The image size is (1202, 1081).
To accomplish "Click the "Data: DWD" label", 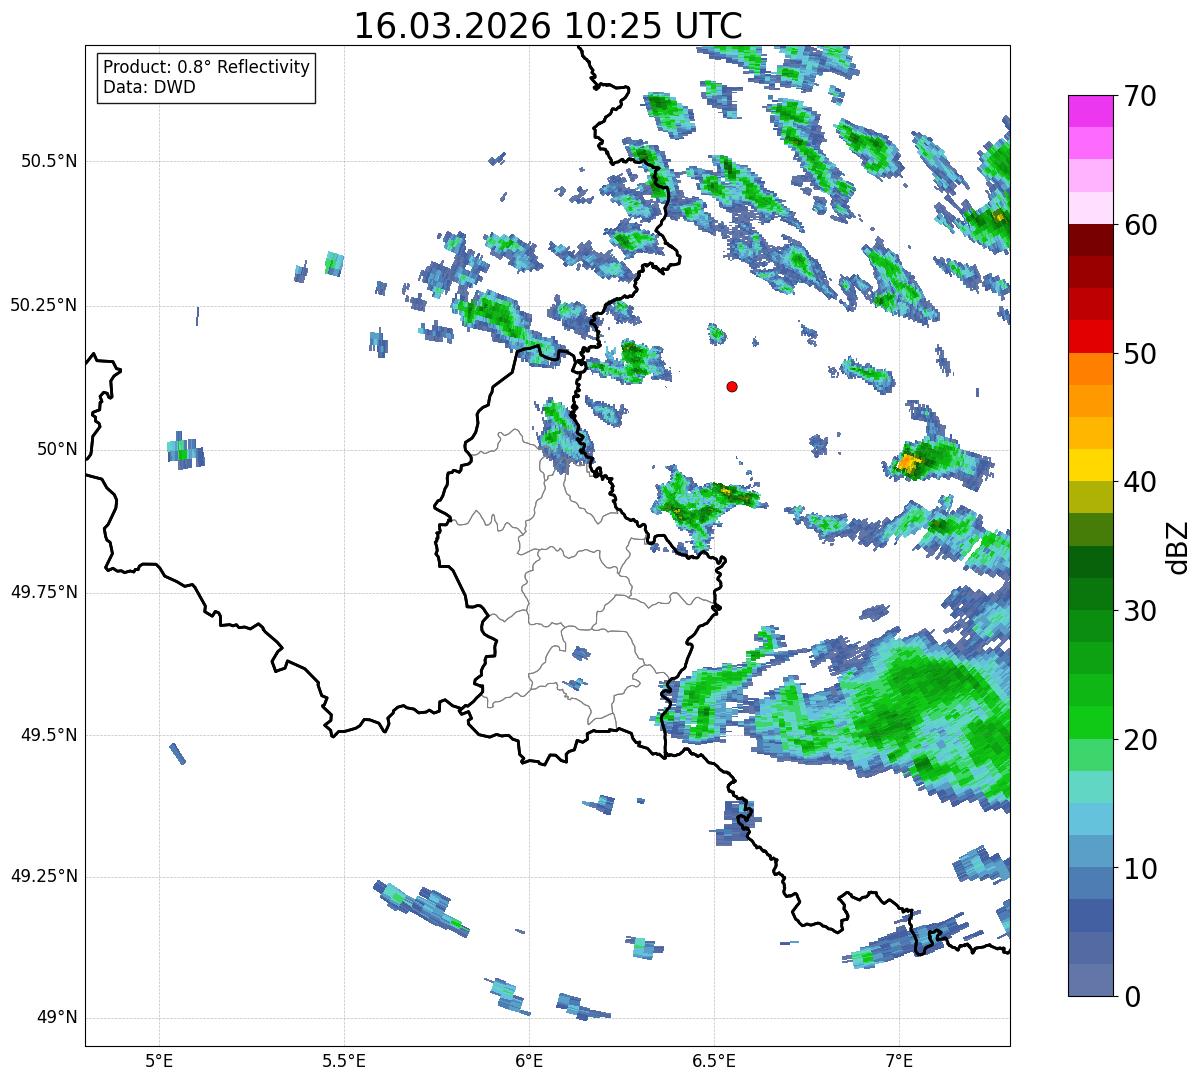I will click(149, 87).
